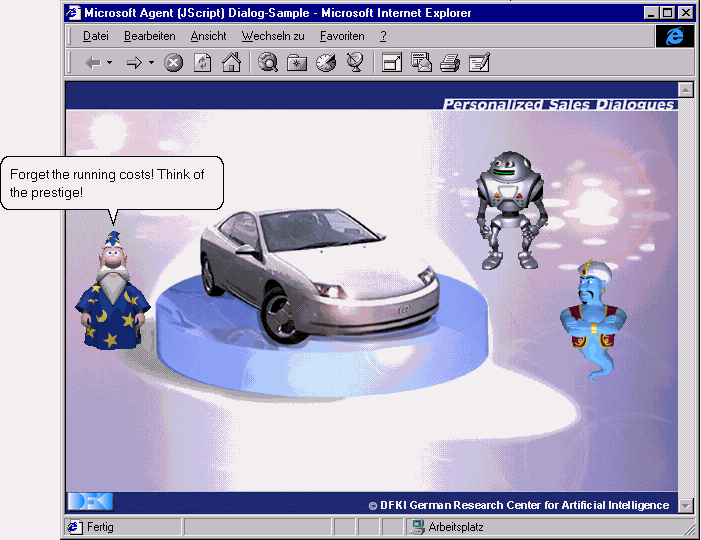The height and width of the screenshot is (540, 701).
Task: Print the page with printer icon
Action: pyautogui.click(x=450, y=63)
